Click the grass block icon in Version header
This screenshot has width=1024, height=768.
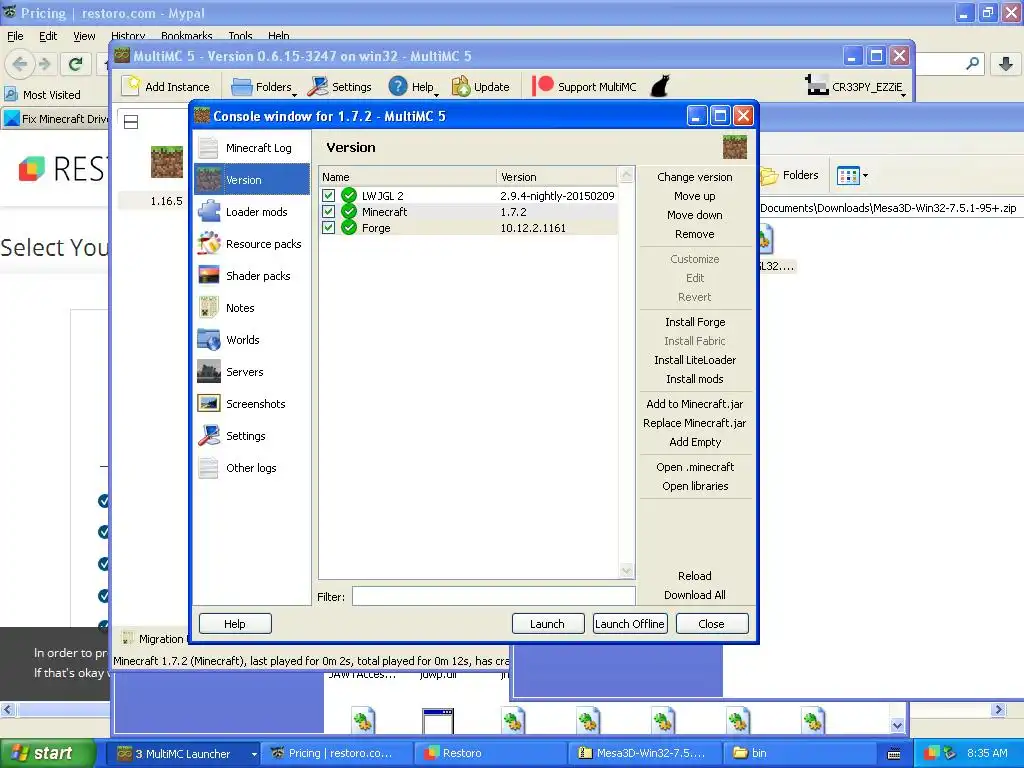coord(735,147)
